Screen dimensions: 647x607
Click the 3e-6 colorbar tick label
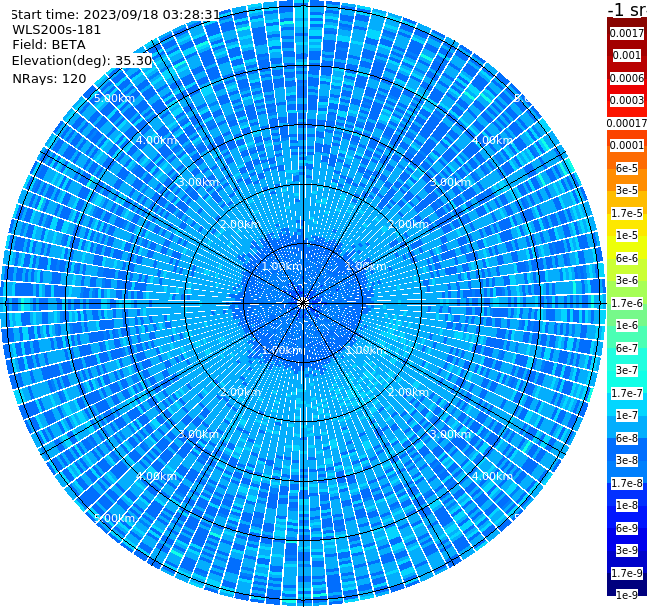coord(627,280)
